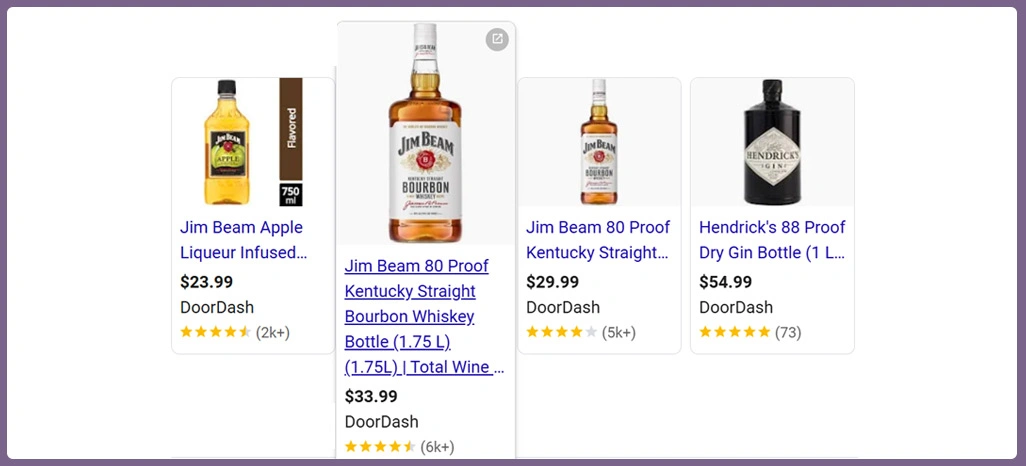The image size is (1026, 466).
Task: Click the open-in-new-tab icon on expanded card
Action: point(497,39)
